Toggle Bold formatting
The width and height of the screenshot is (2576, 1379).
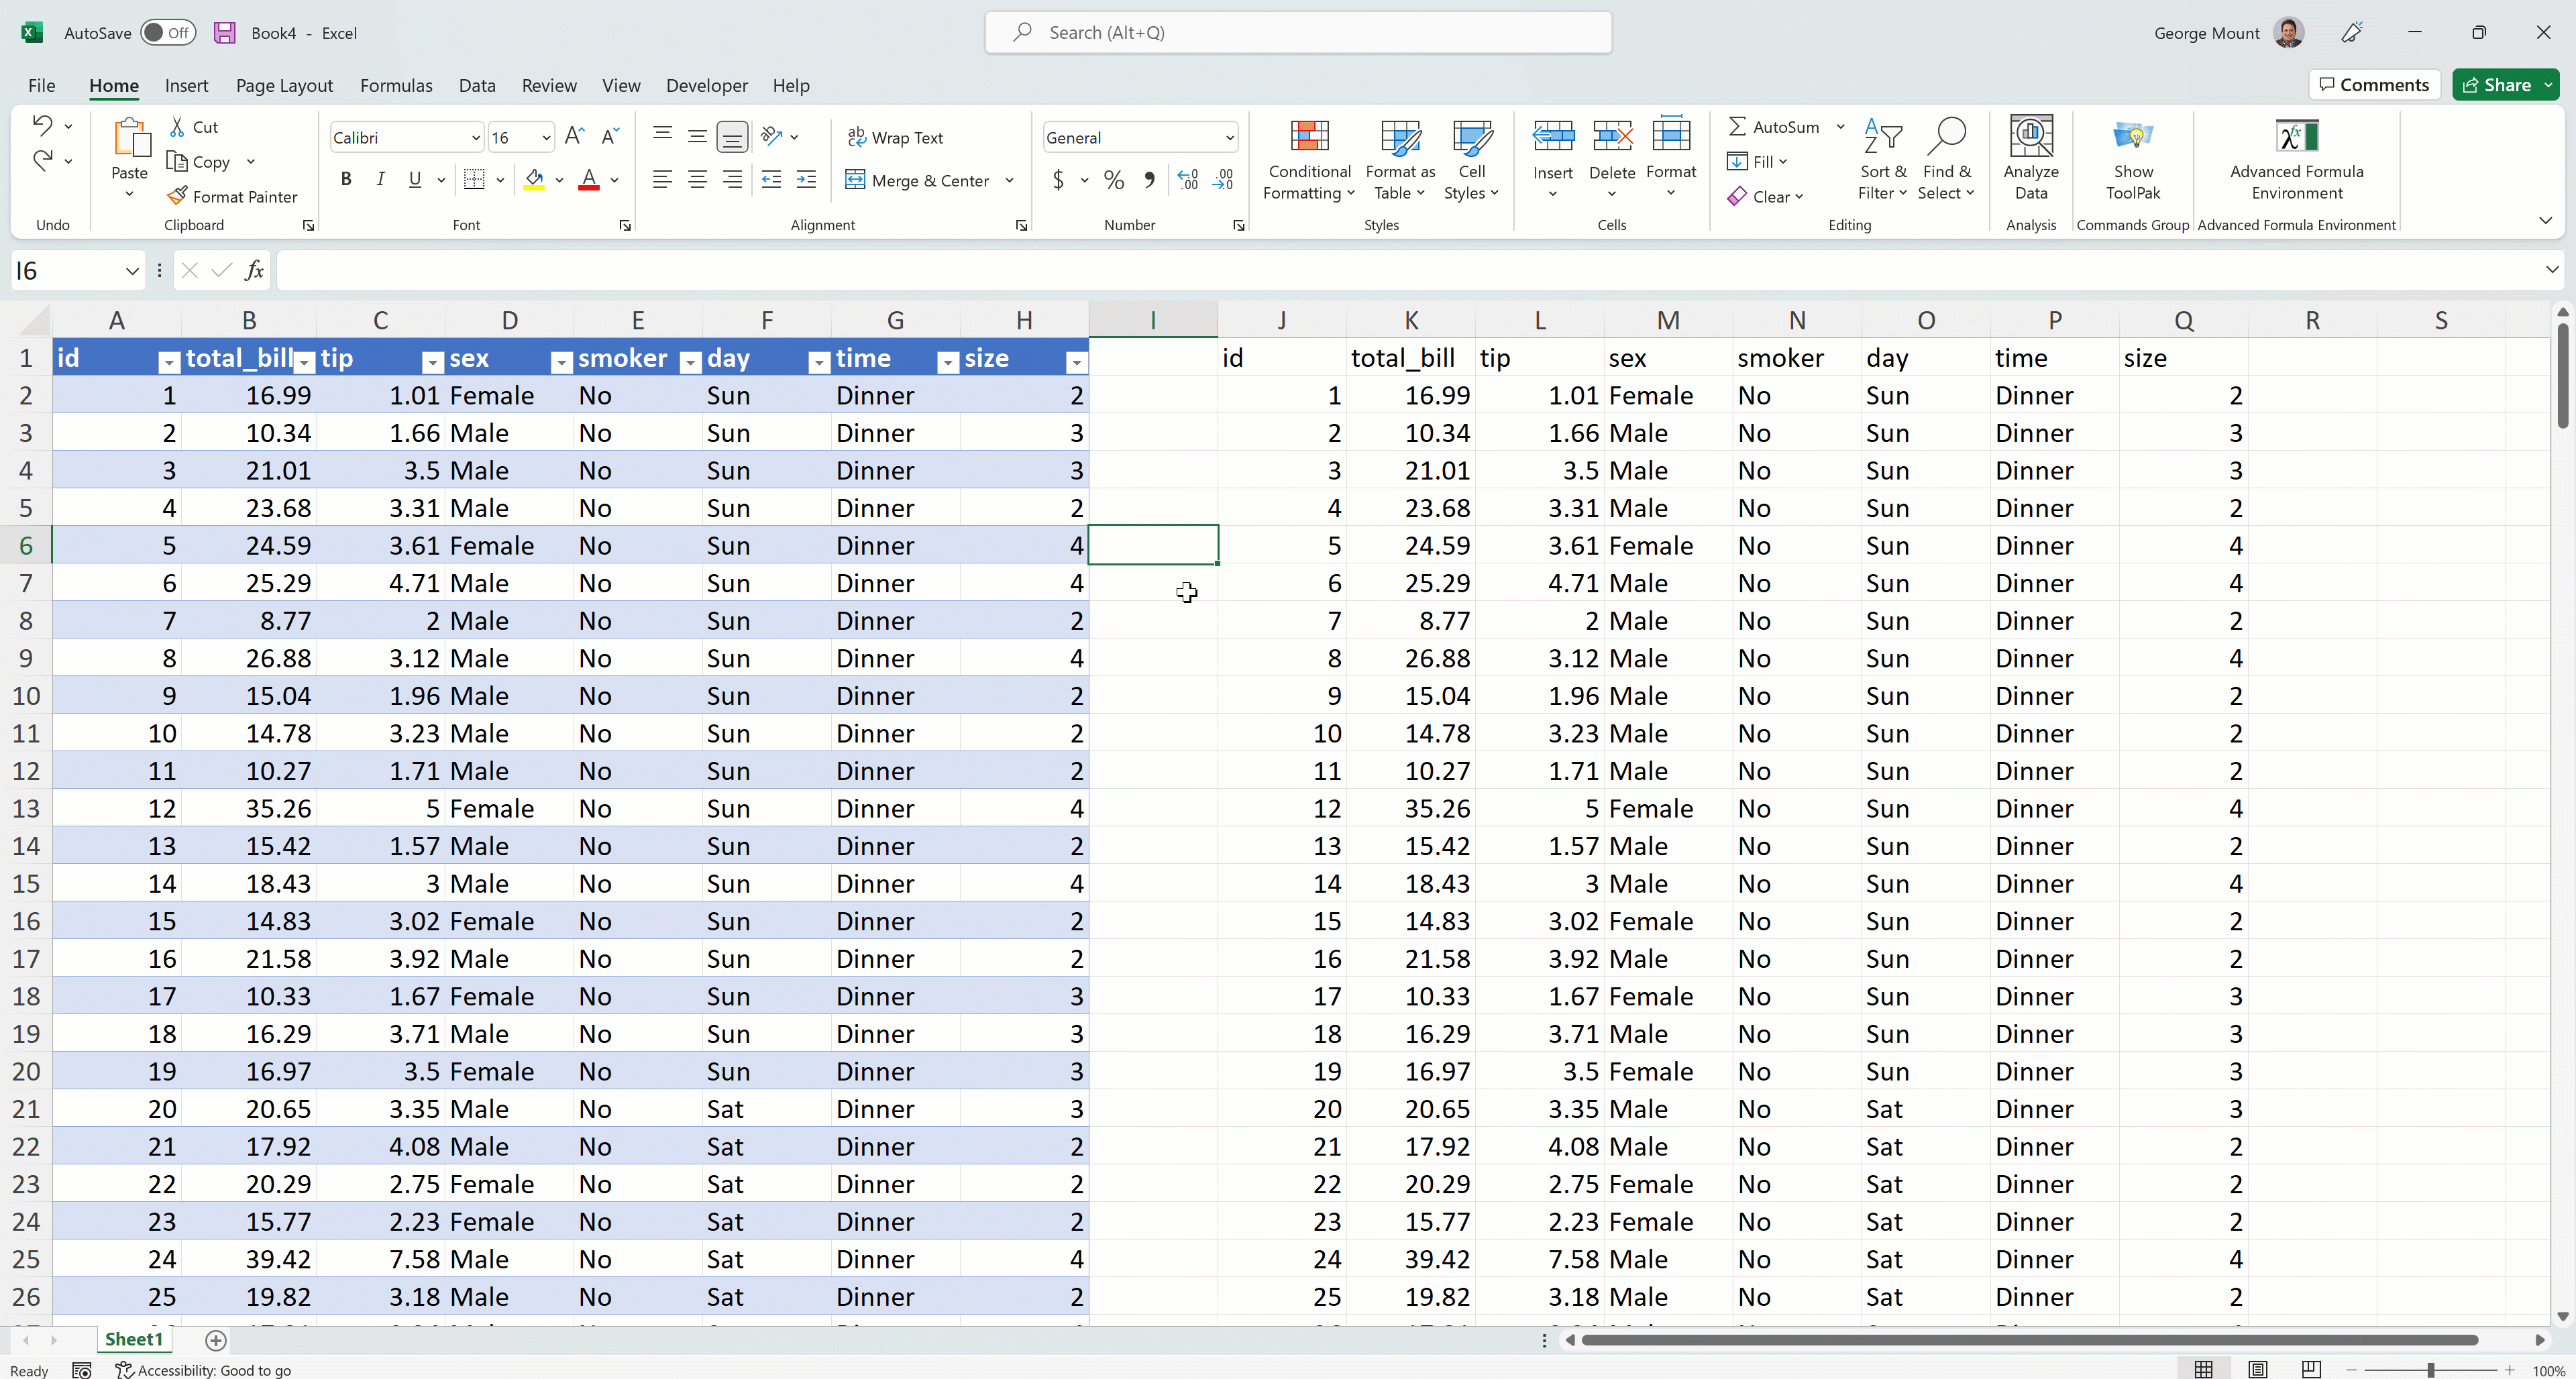(x=346, y=180)
